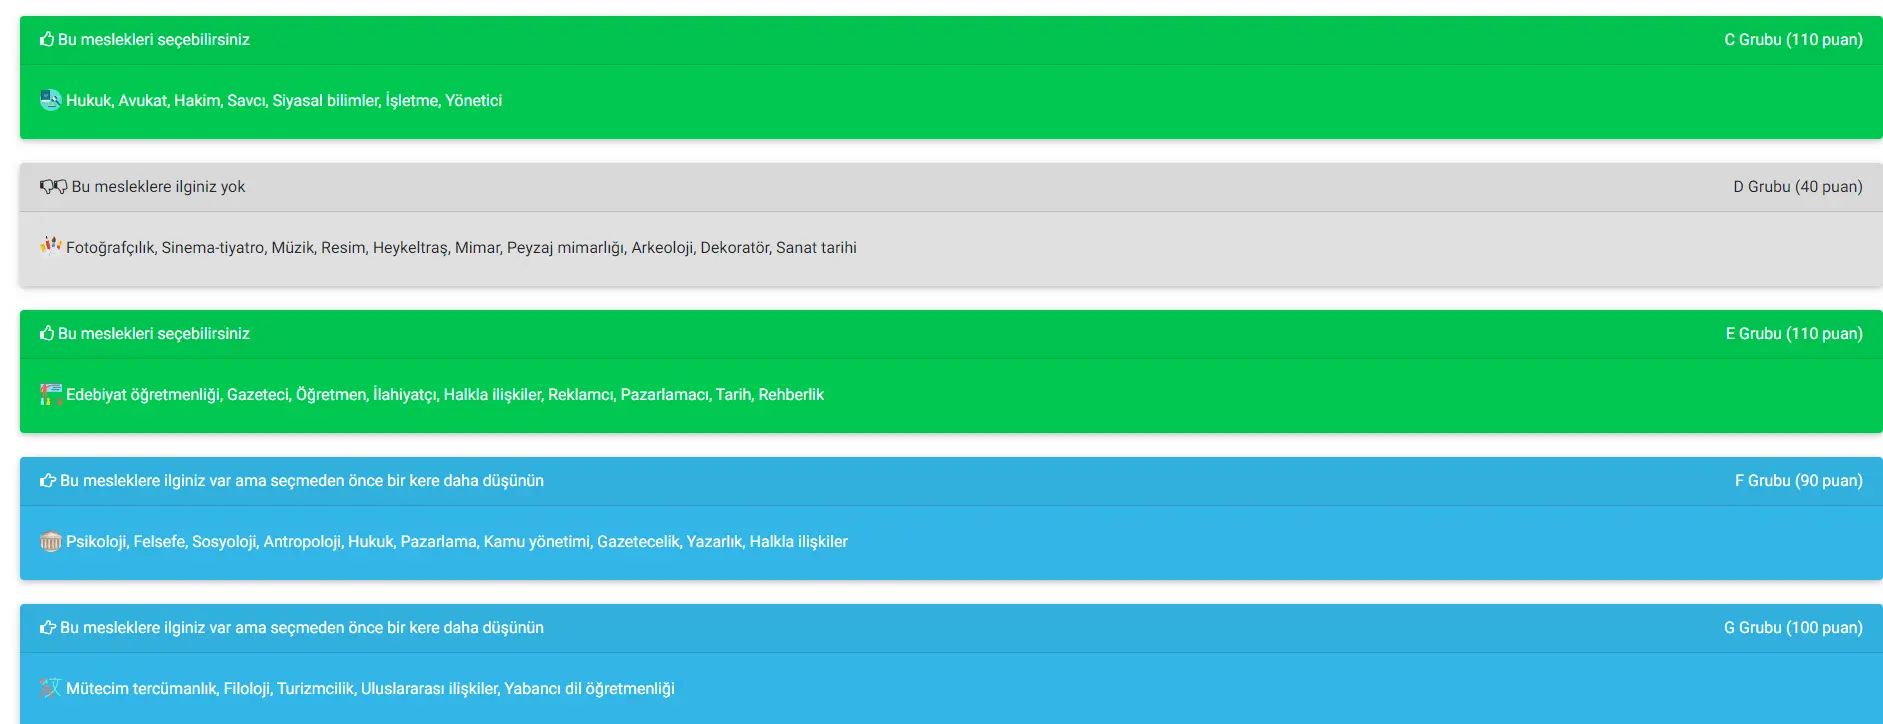Click 'Bu meslekleri seçebilirsiniz' in E Grubu panel
This screenshot has height=724, width=1883.
[154, 334]
